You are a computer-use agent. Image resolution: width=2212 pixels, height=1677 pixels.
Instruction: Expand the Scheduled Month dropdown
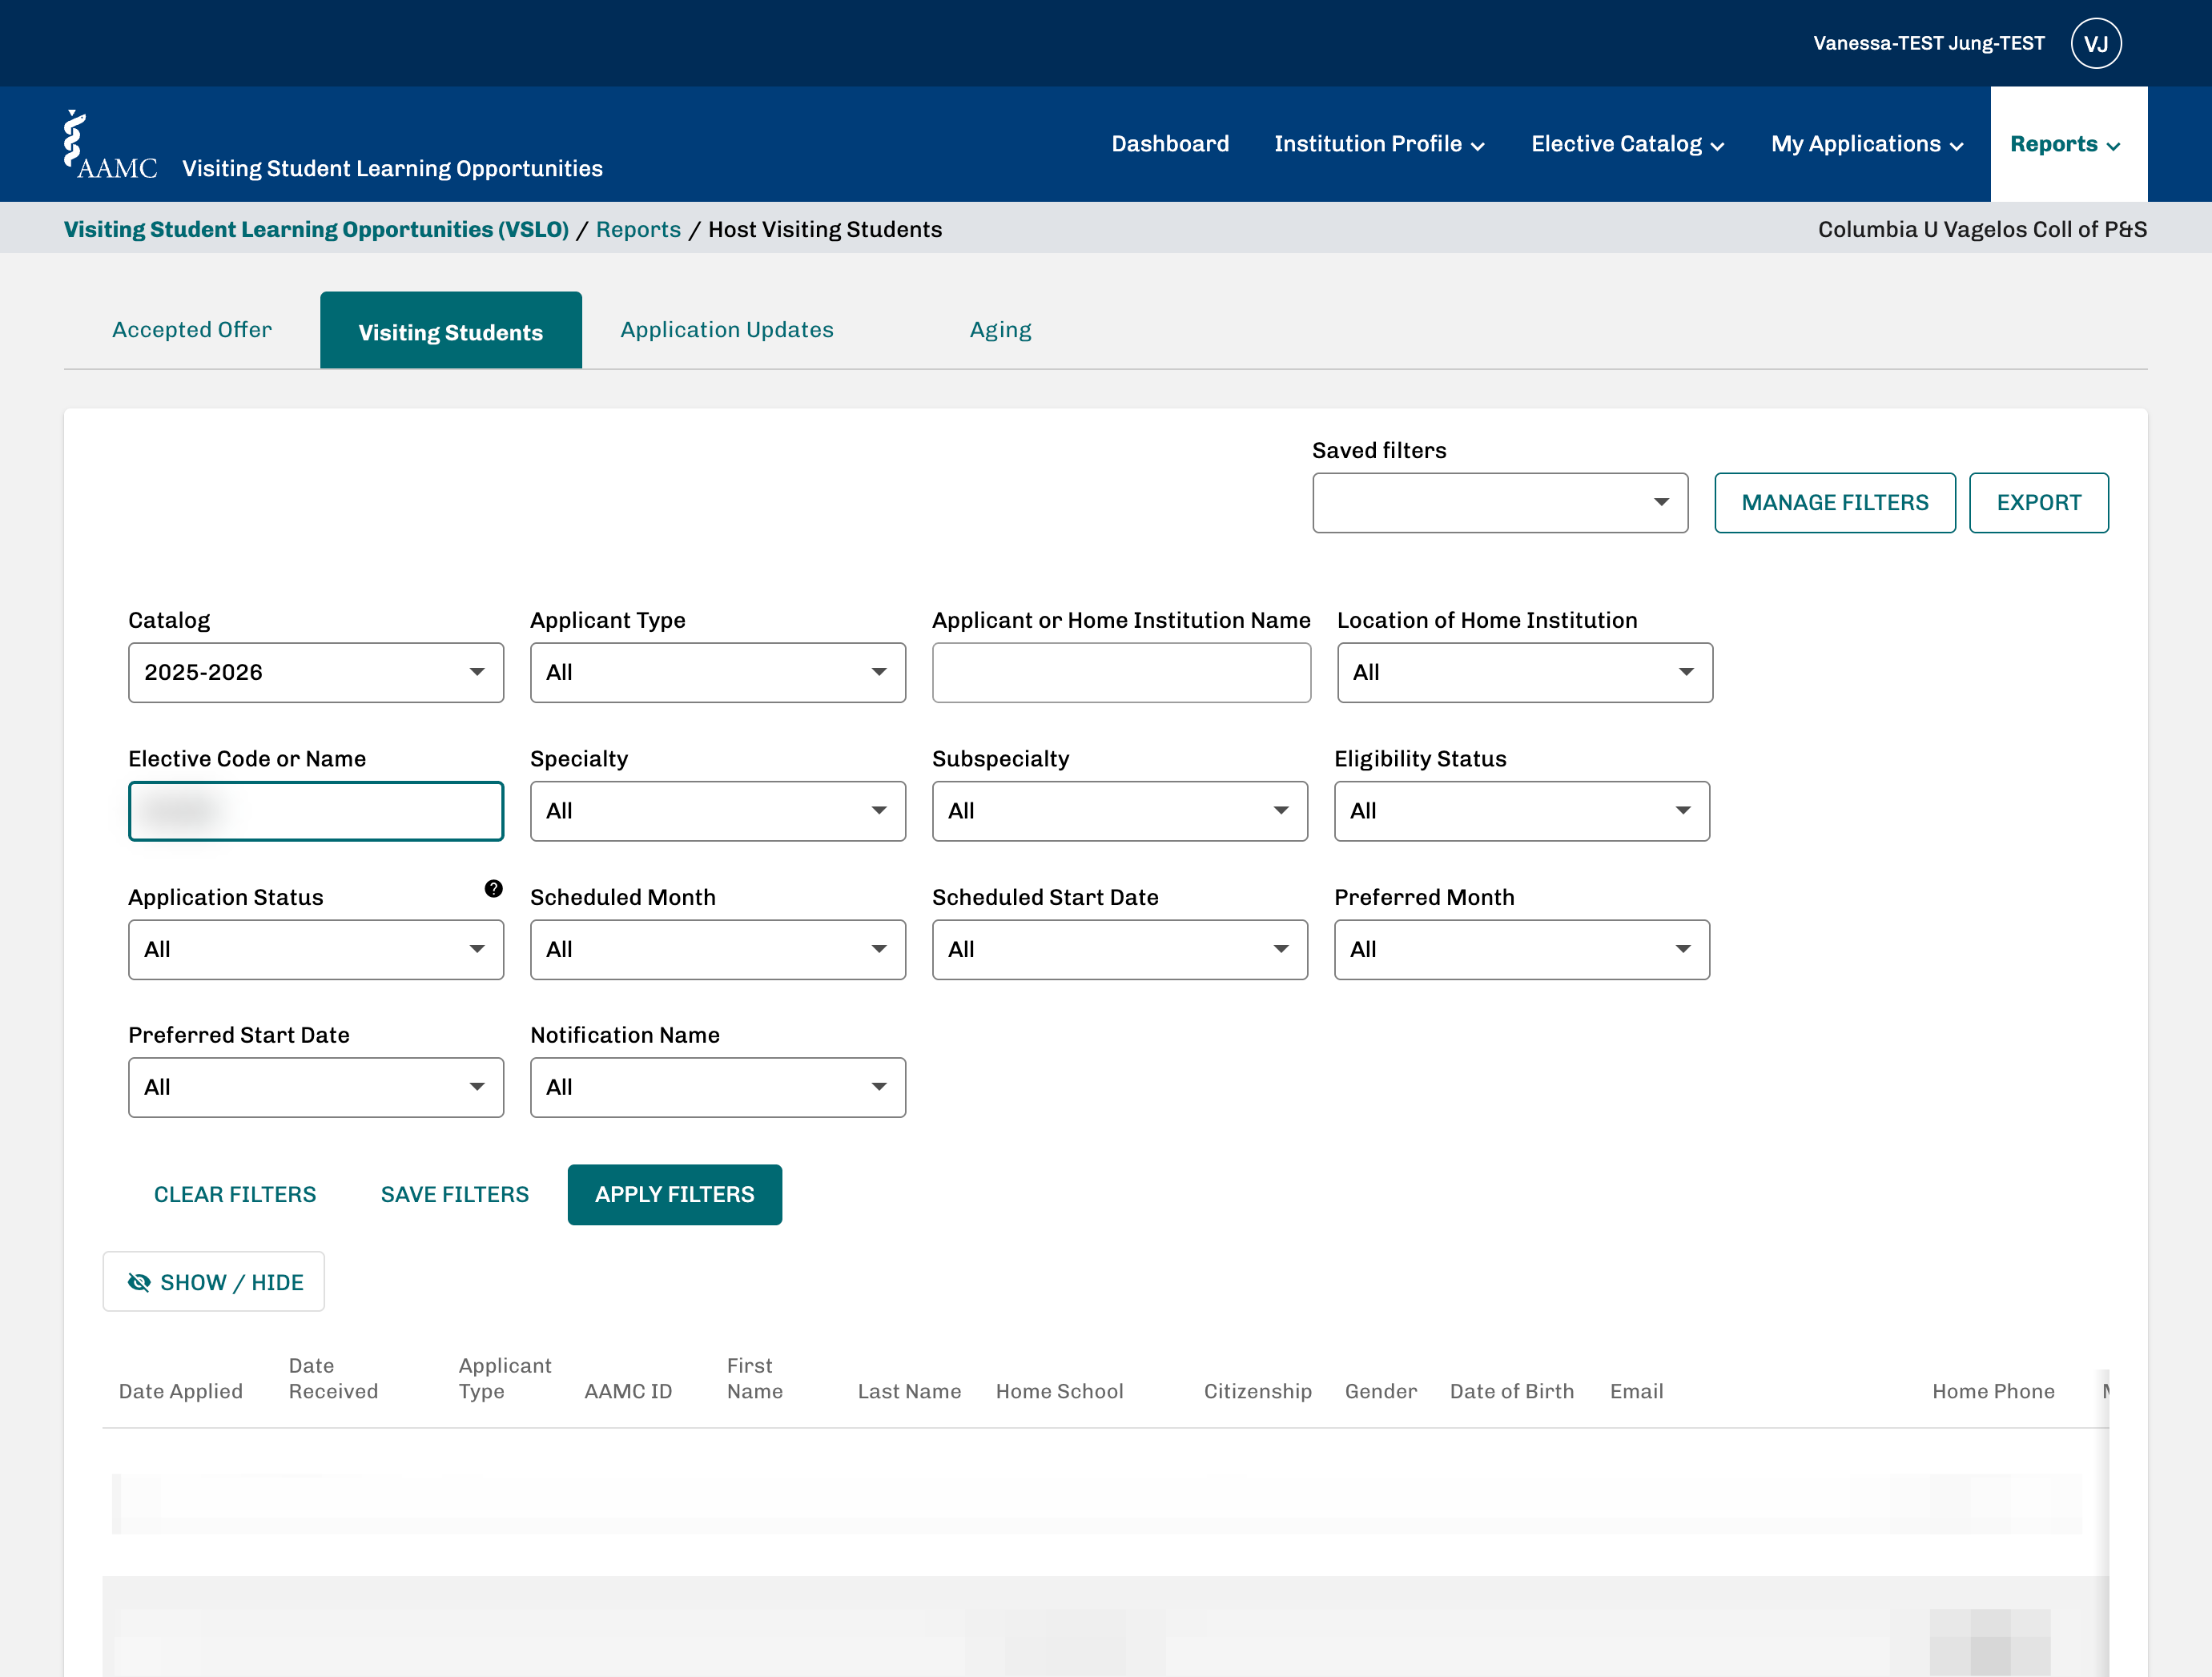[718, 949]
